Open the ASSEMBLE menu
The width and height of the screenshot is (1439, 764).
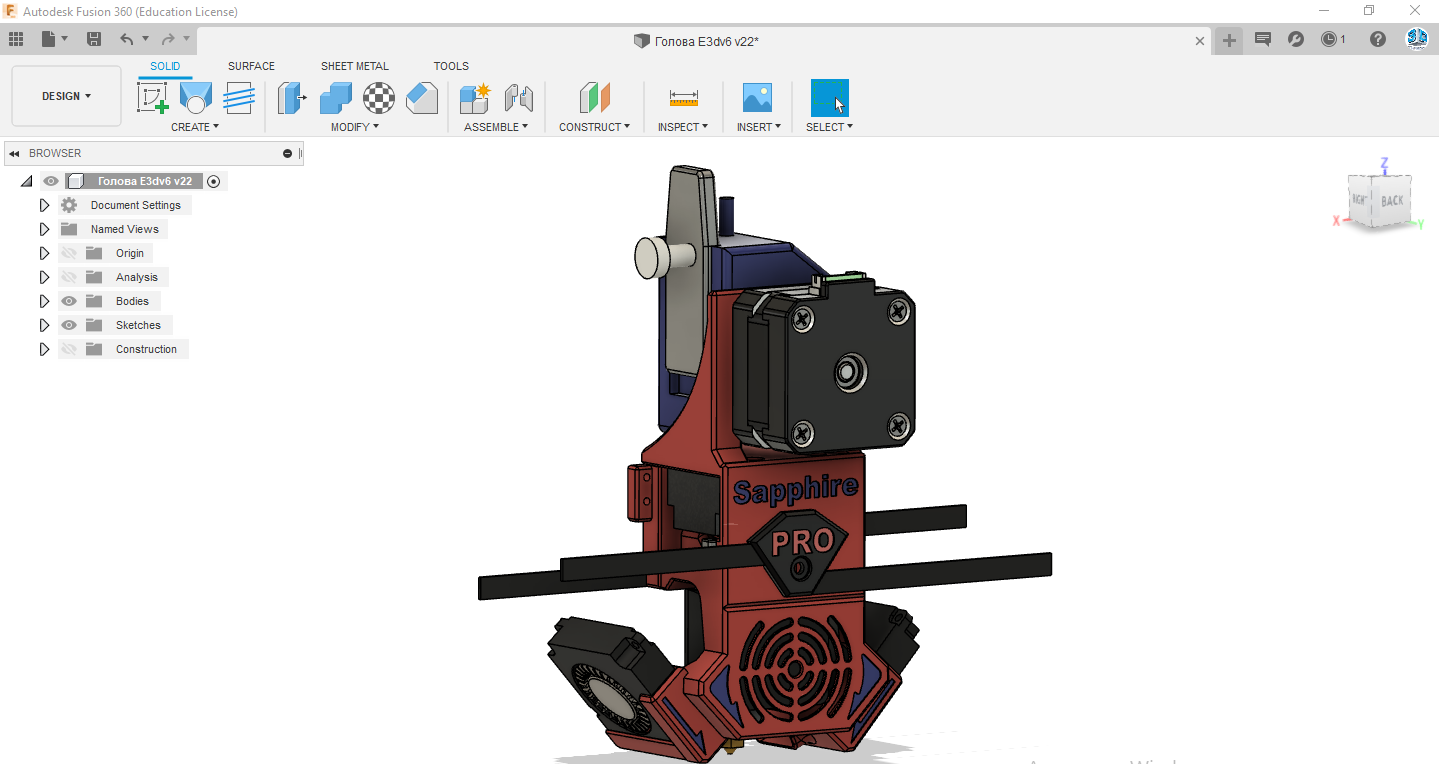[496, 127]
